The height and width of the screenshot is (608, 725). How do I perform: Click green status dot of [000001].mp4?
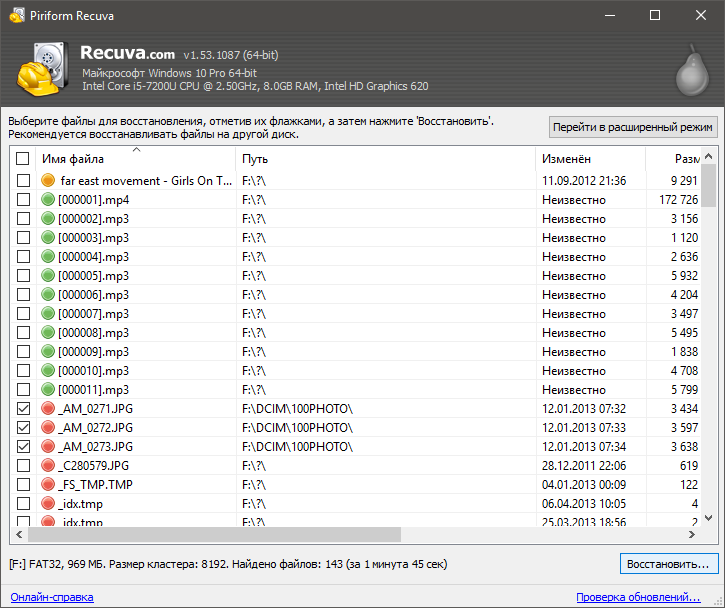click(48, 199)
